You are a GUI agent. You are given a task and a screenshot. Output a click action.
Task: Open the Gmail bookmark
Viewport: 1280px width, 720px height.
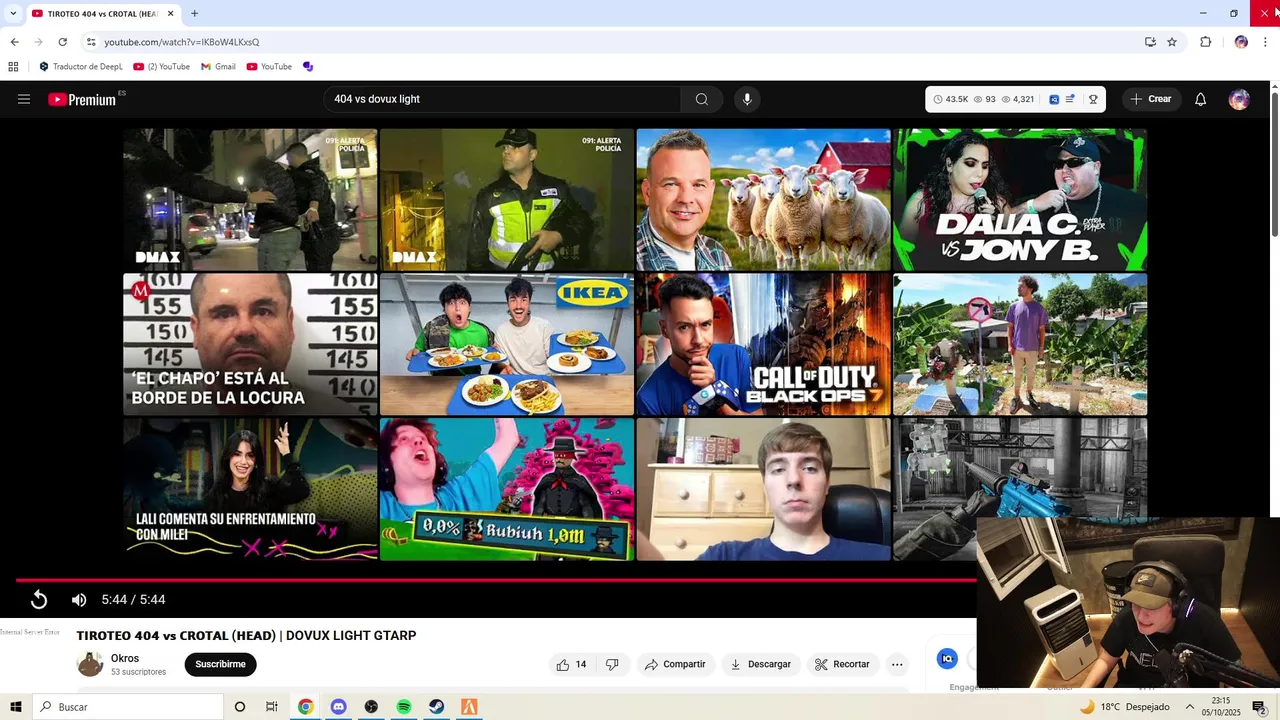point(218,67)
